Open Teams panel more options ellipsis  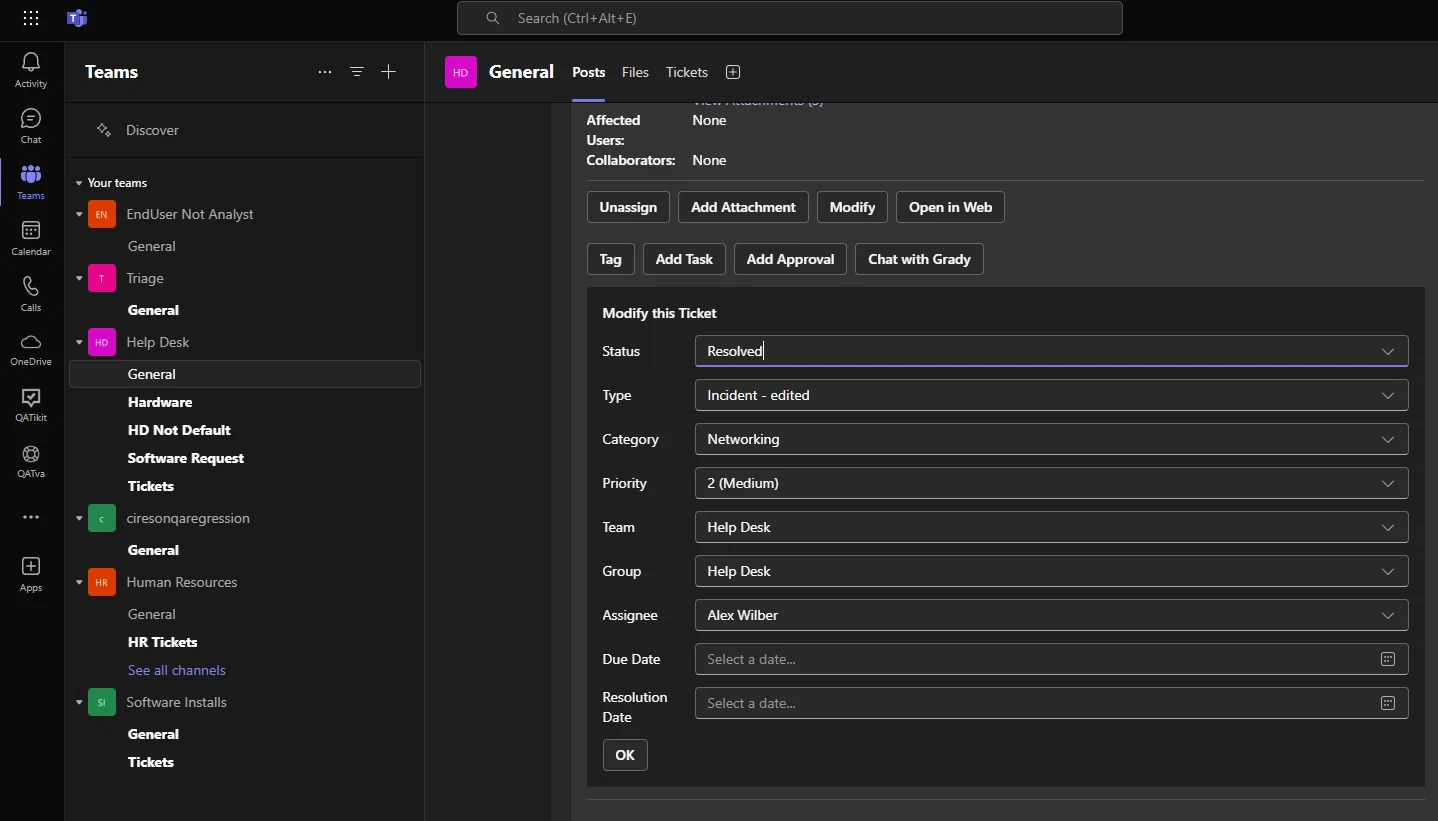click(x=325, y=72)
